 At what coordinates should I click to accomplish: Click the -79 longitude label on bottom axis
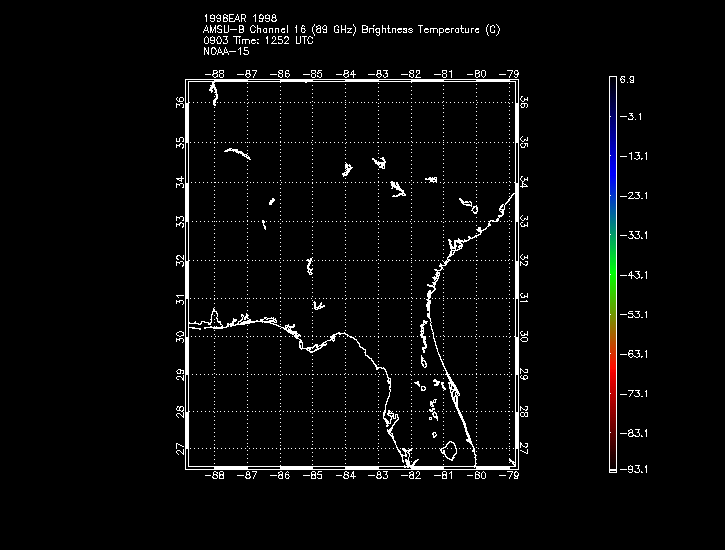(512, 477)
